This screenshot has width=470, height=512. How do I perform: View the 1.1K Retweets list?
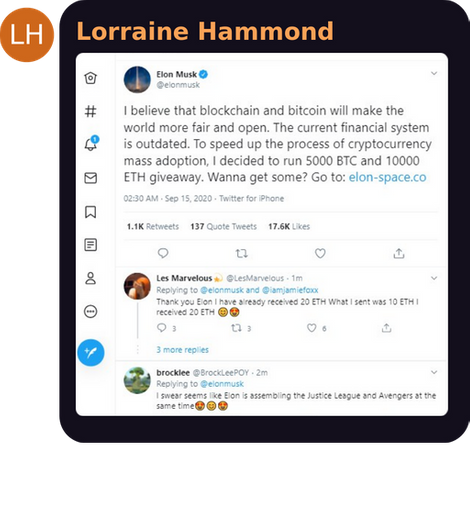point(153,227)
